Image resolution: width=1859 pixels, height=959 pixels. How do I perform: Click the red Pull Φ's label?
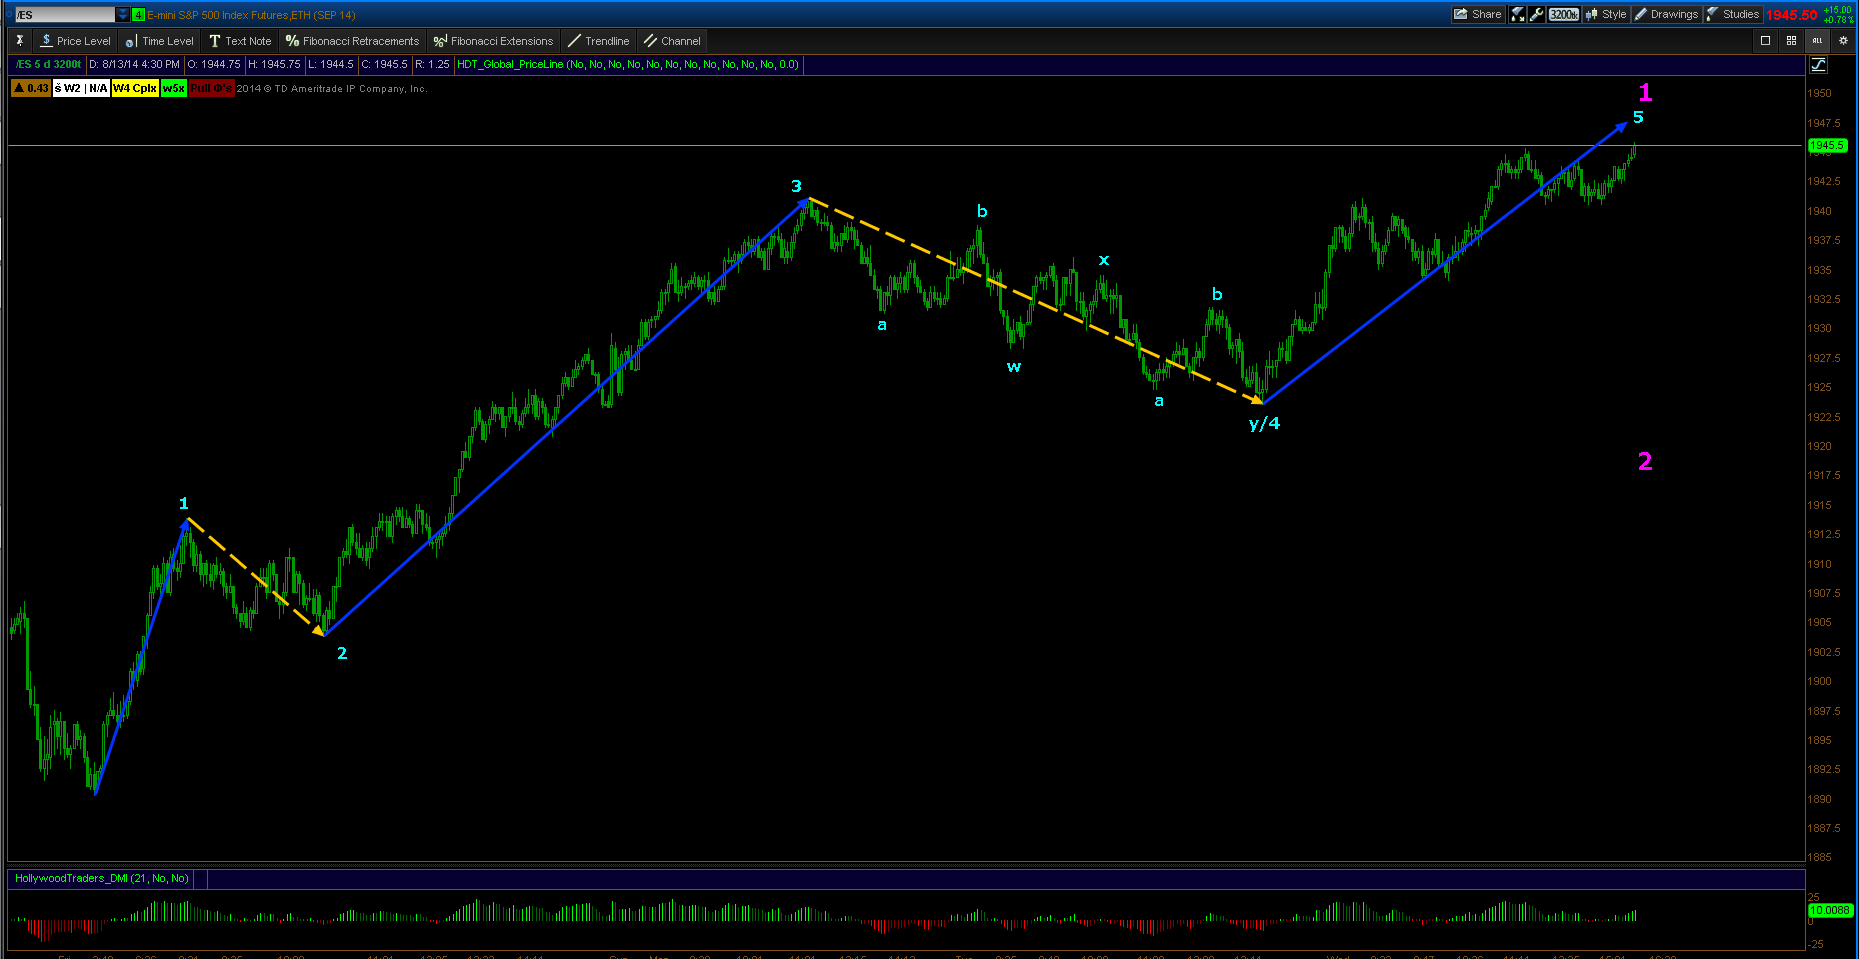pos(211,88)
